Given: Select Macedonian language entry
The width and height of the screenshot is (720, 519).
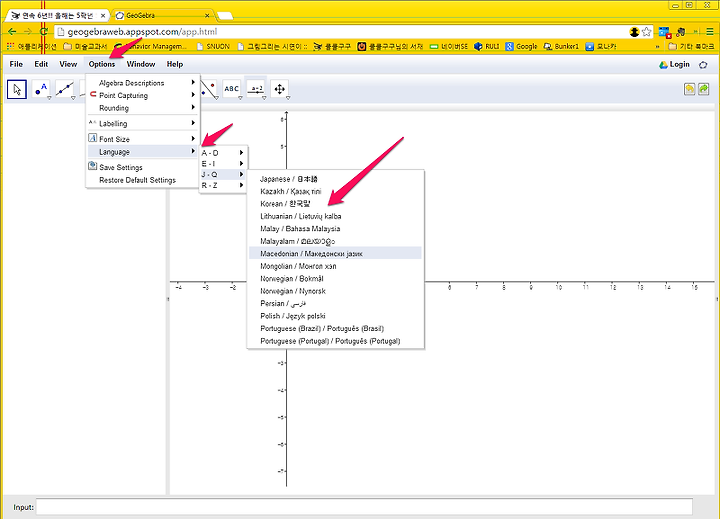Looking at the screenshot, I should (335, 254).
